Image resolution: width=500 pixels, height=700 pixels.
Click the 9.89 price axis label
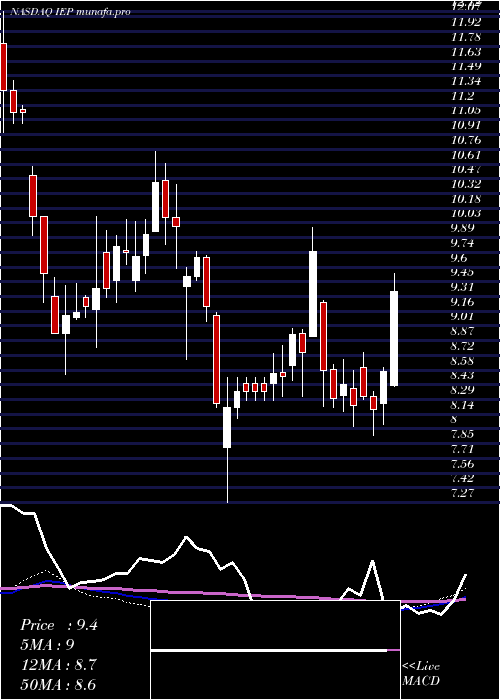[462, 228]
